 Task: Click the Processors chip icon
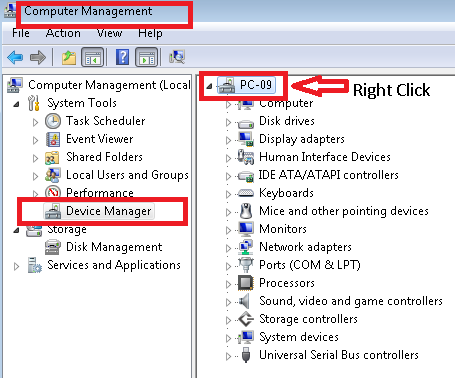(x=246, y=283)
